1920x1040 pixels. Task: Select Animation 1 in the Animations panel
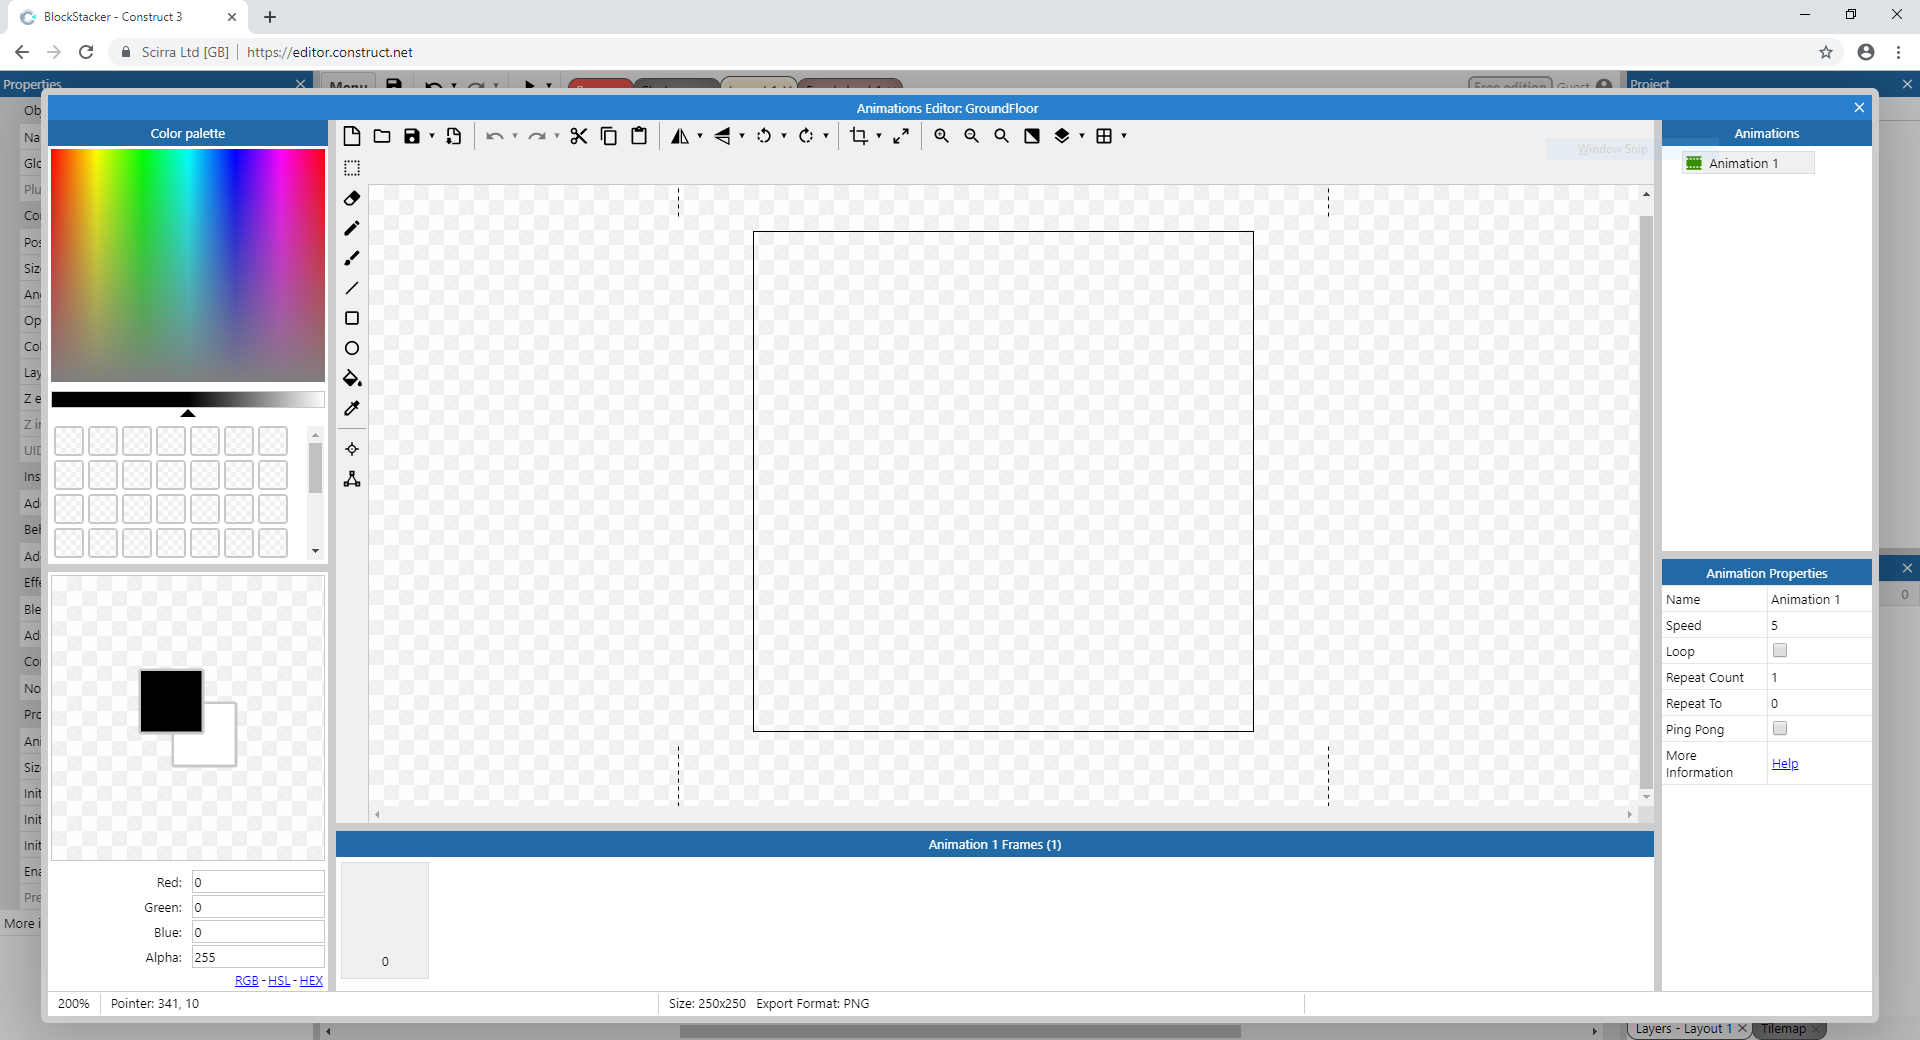pos(1746,162)
